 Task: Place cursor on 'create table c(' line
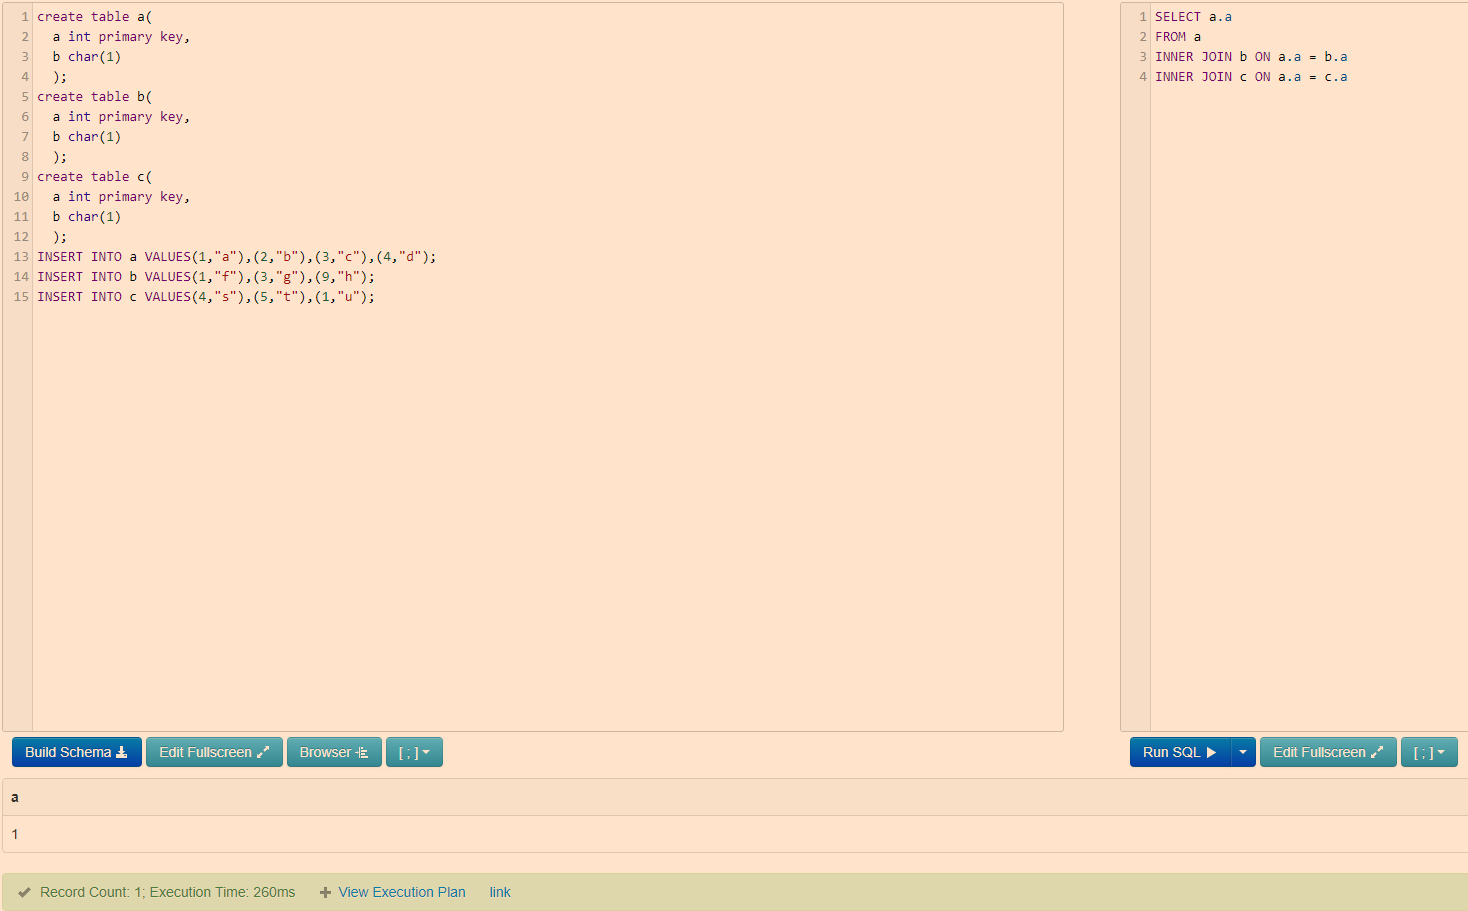pyautogui.click(x=95, y=177)
